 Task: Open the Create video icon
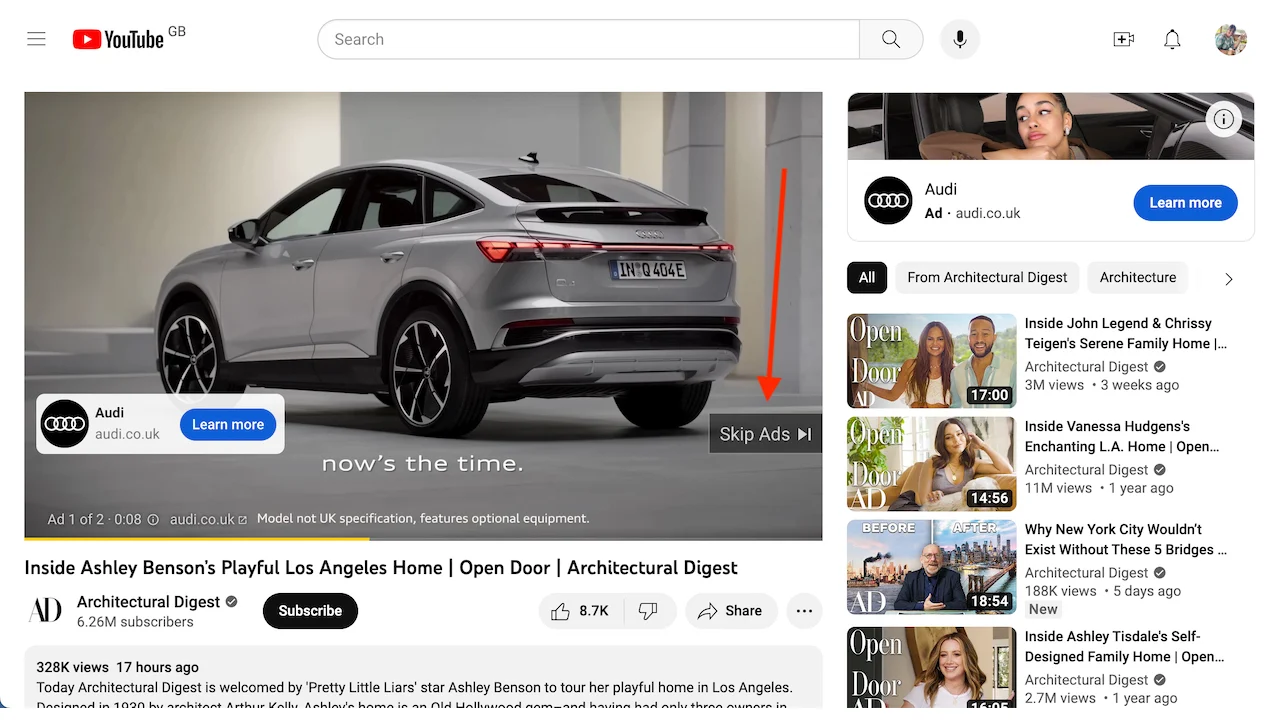pos(1123,39)
